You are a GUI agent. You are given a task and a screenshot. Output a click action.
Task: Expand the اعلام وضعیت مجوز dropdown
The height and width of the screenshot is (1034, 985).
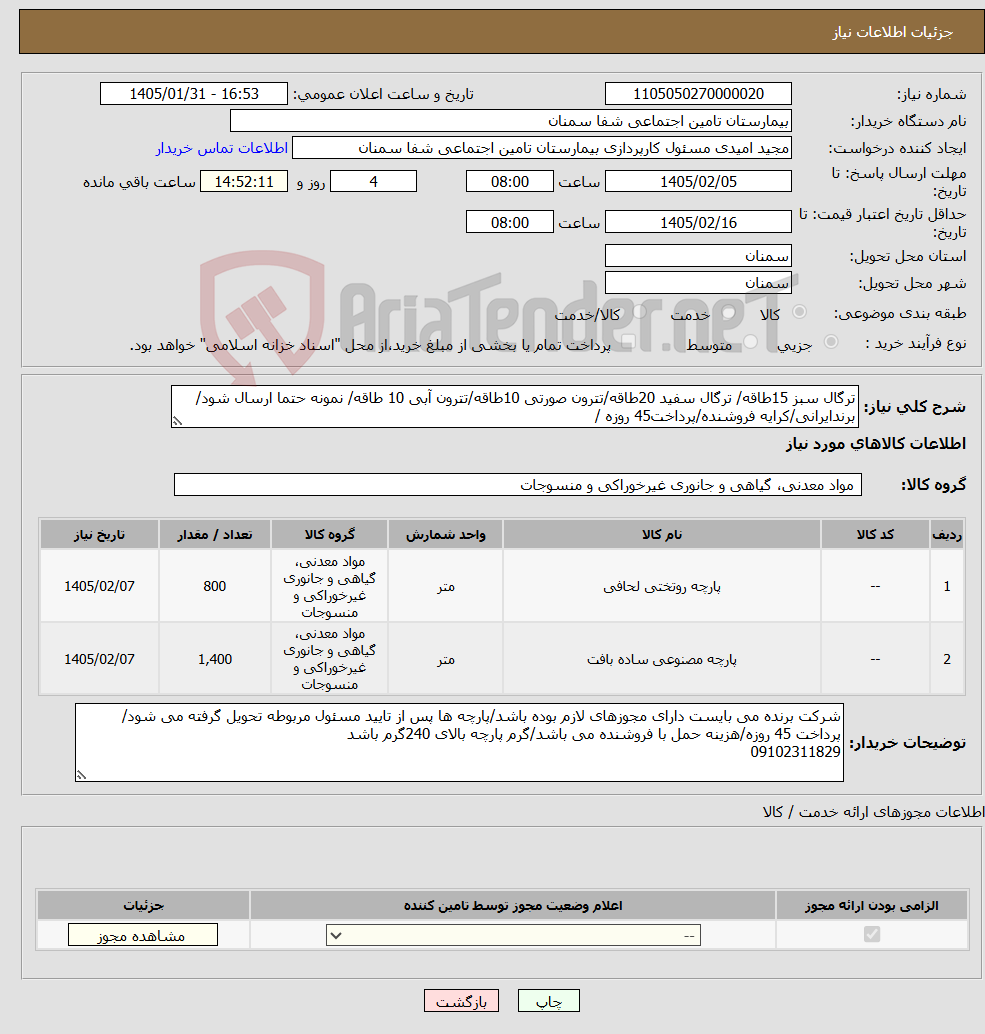(x=513, y=935)
